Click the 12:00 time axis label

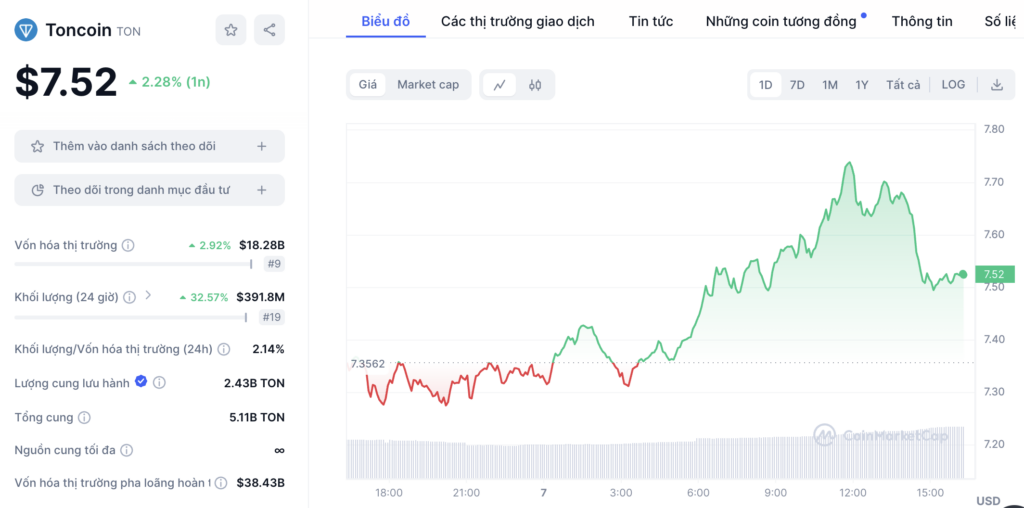pos(852,492)
